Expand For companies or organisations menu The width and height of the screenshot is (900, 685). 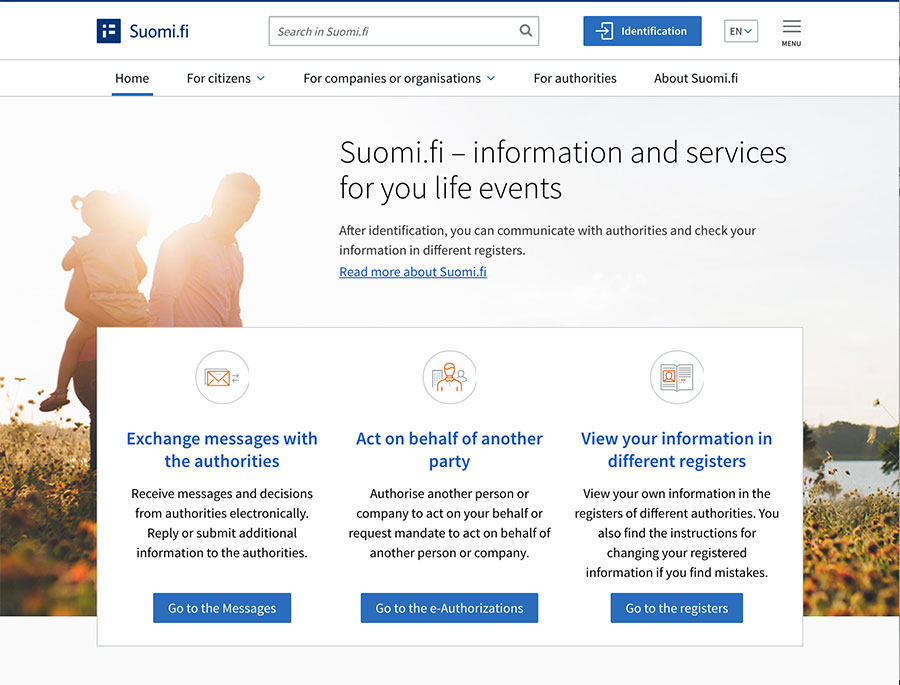point(399,78)
